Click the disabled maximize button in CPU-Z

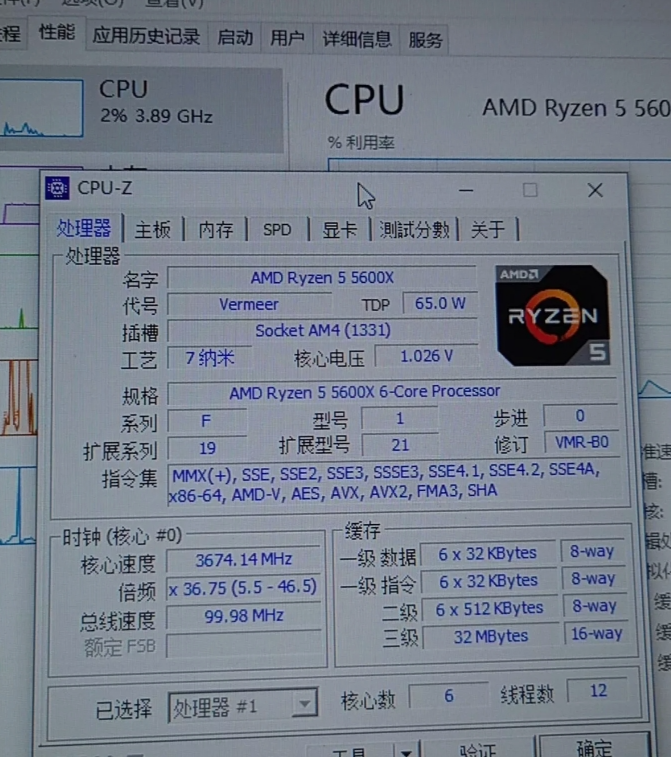coord(530,190)
